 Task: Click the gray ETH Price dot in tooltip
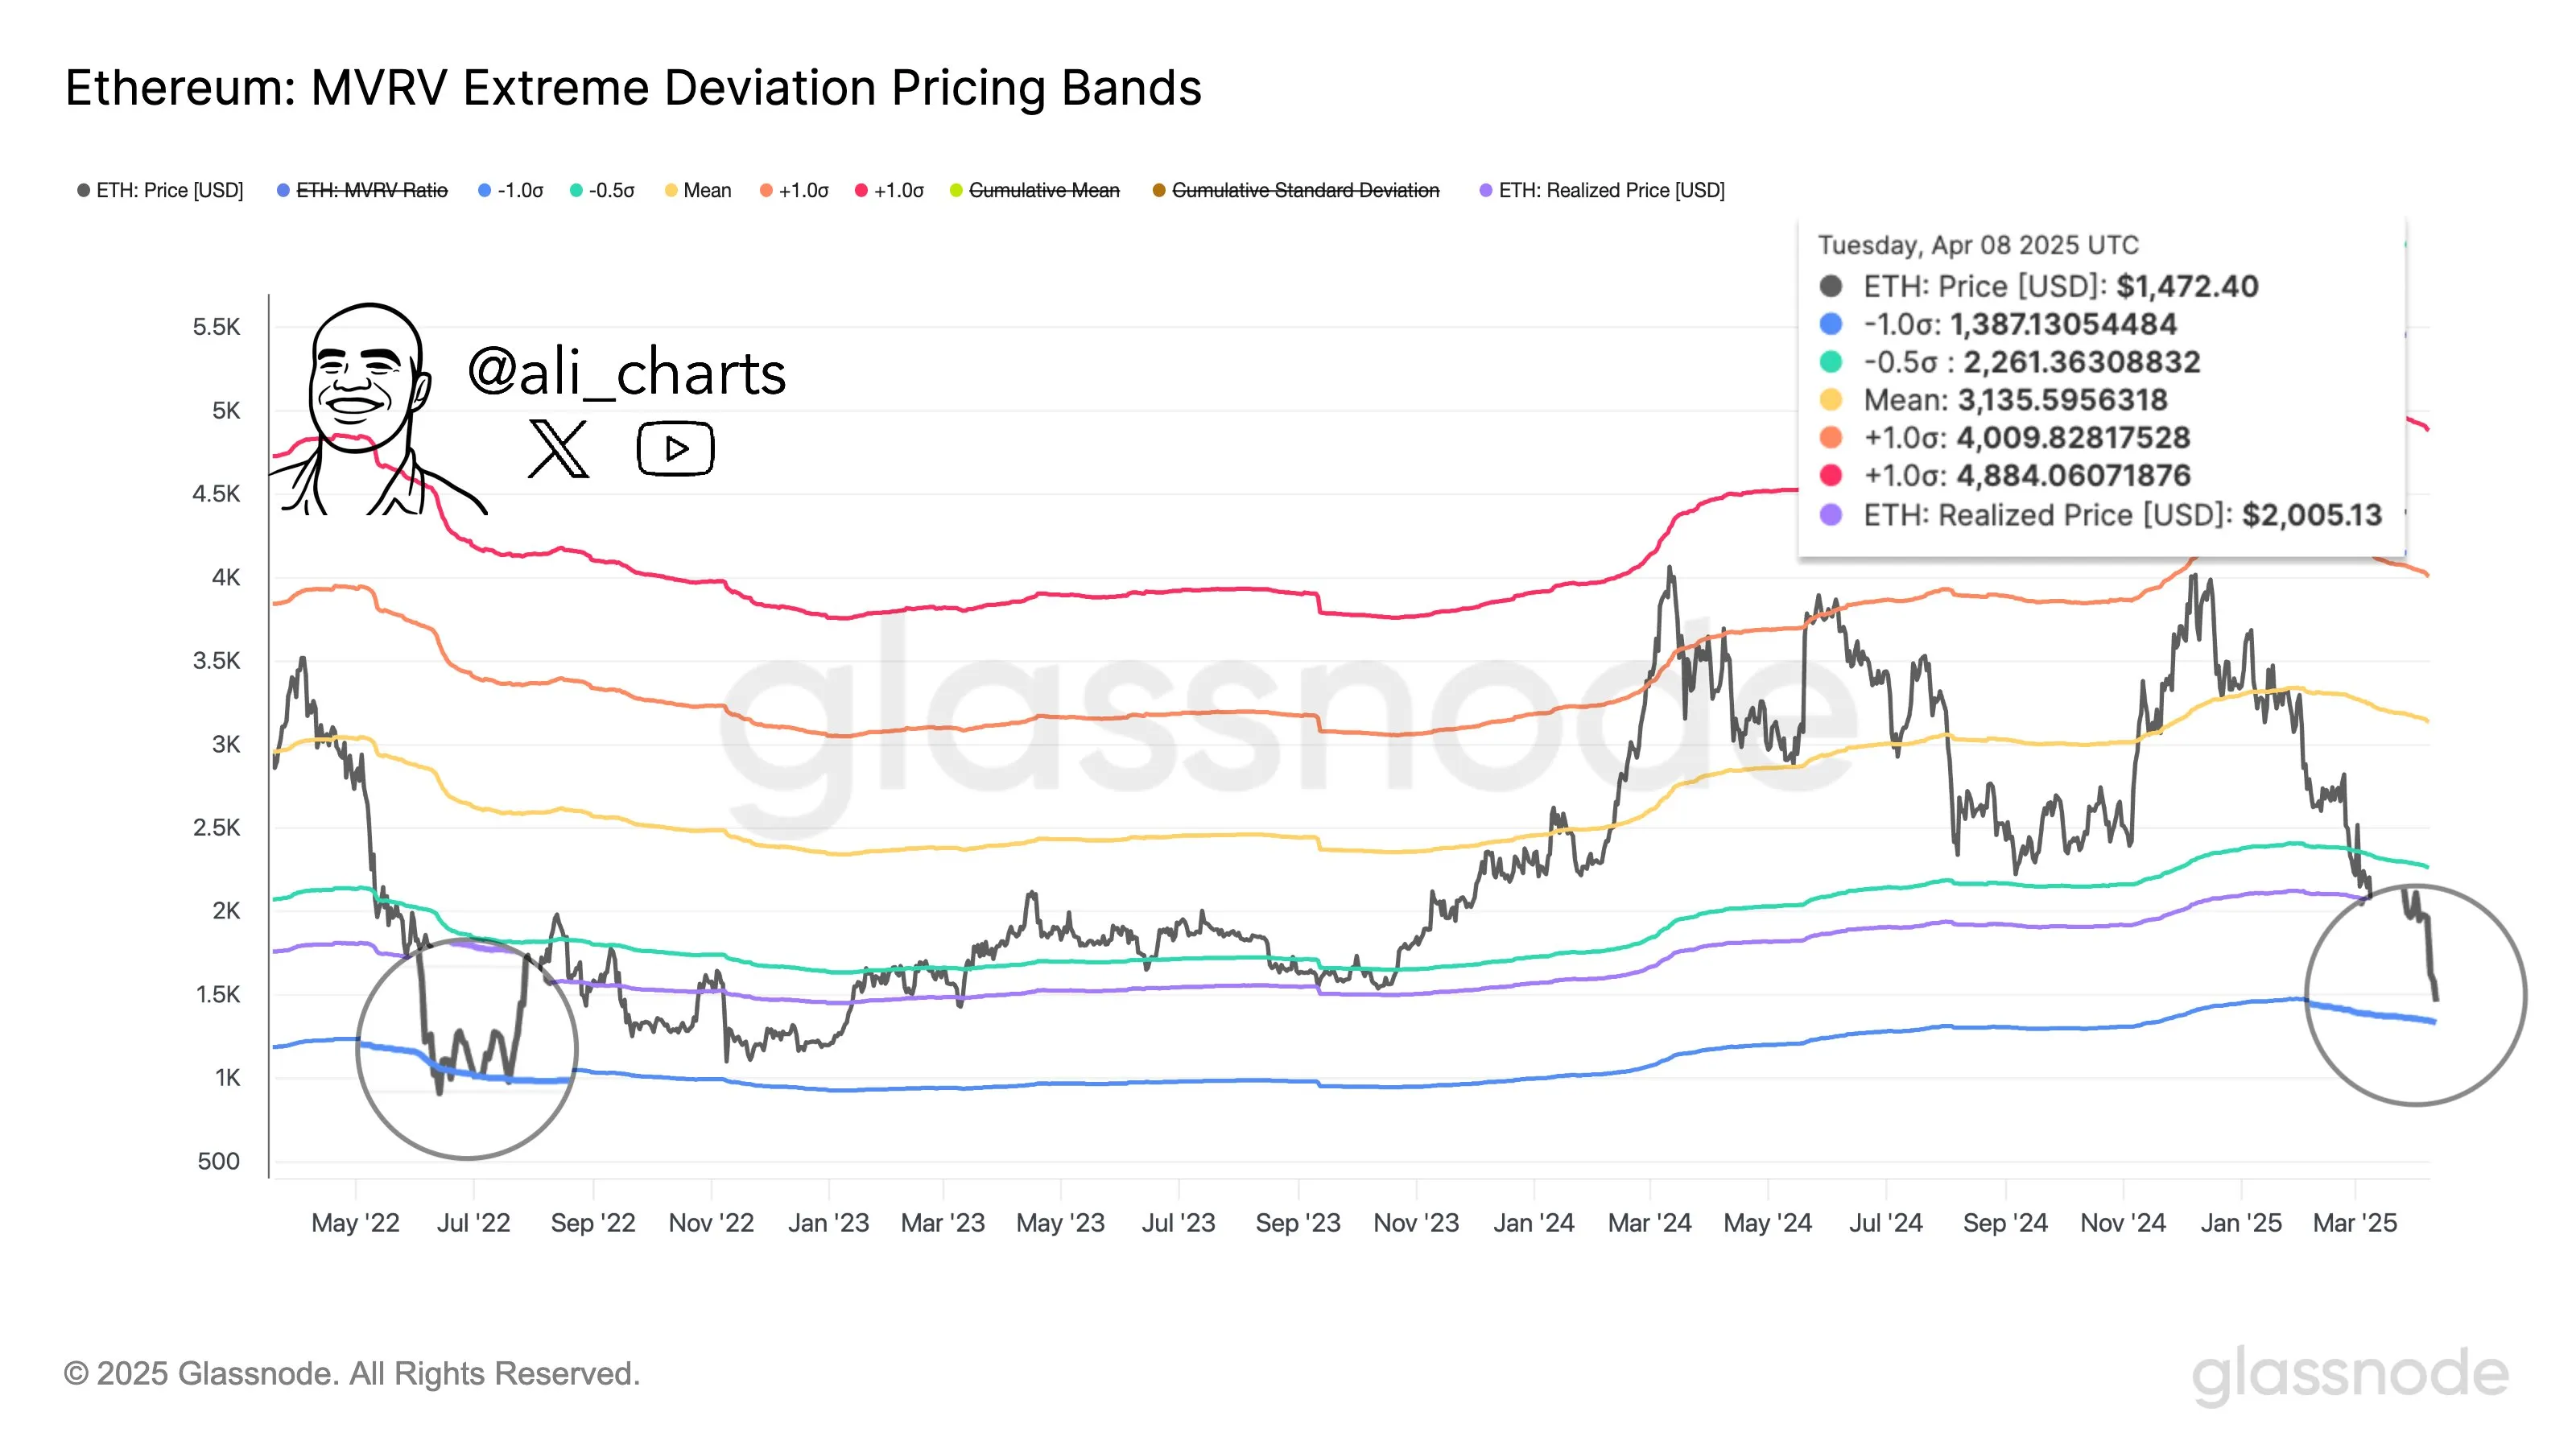(x=1831, y=287)
